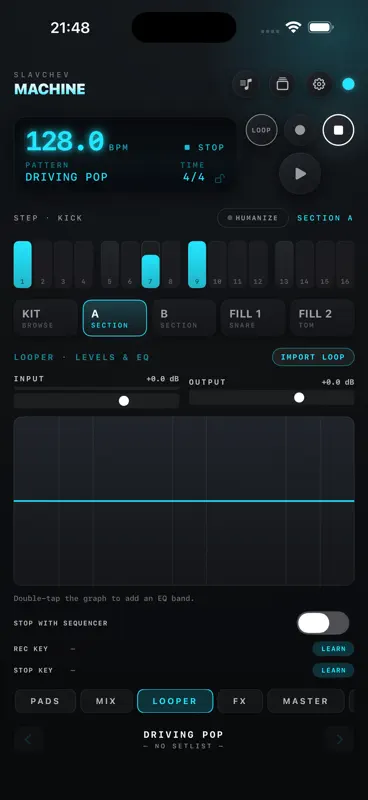Open the settings gear icon

(319, 84)
